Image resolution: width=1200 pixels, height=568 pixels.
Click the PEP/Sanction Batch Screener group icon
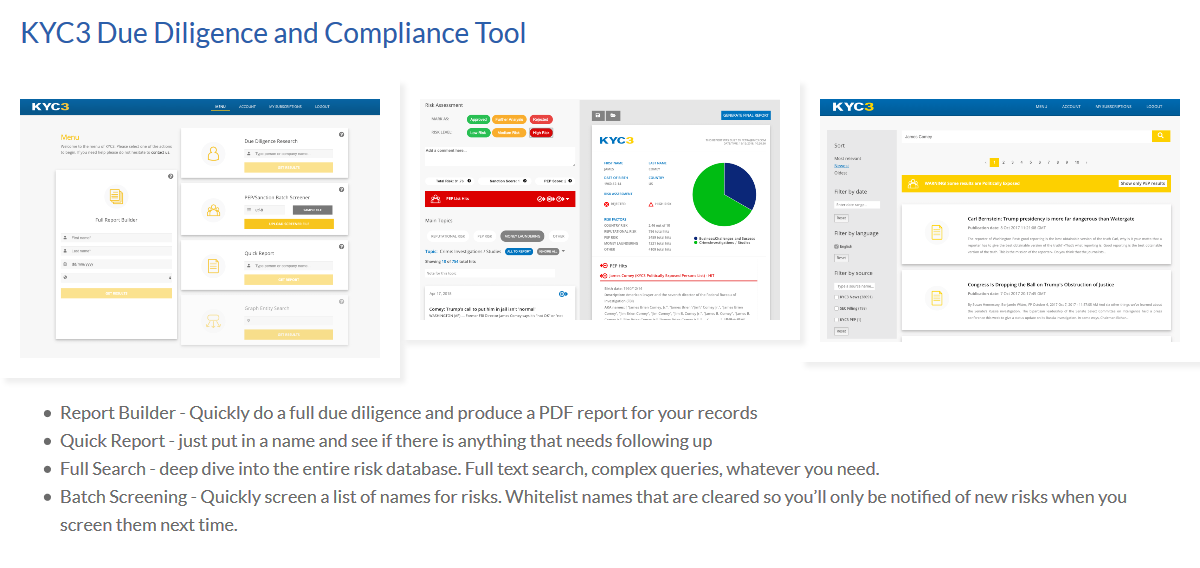click(x=213, y=209)
